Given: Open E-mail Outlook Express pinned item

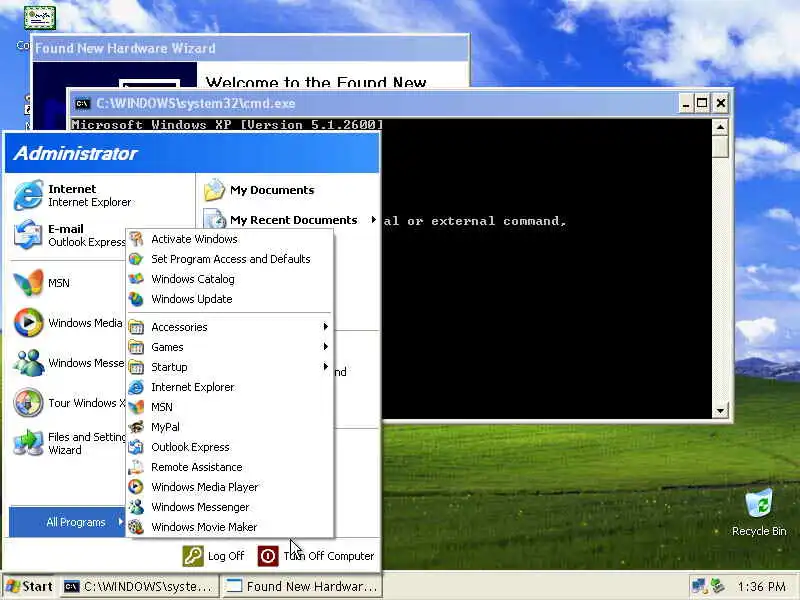Looking at the screenshot, I should (x=69, y=235).
